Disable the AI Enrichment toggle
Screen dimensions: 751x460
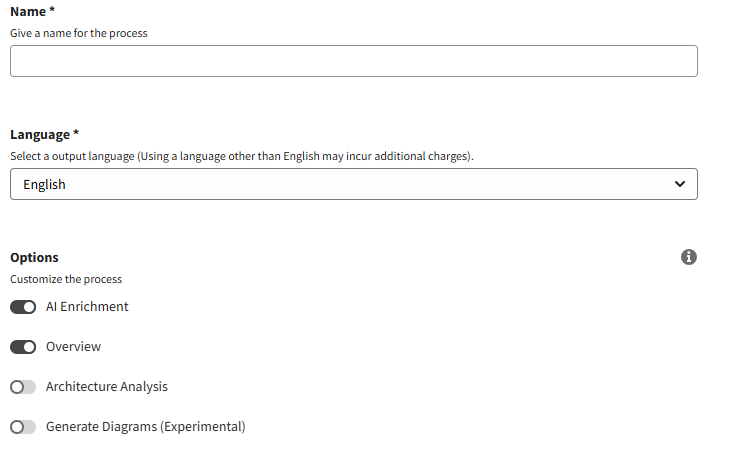click(x=23, y=307)
